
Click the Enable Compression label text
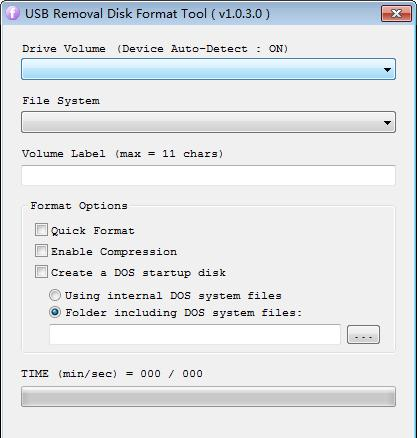[x=114, y=252]
